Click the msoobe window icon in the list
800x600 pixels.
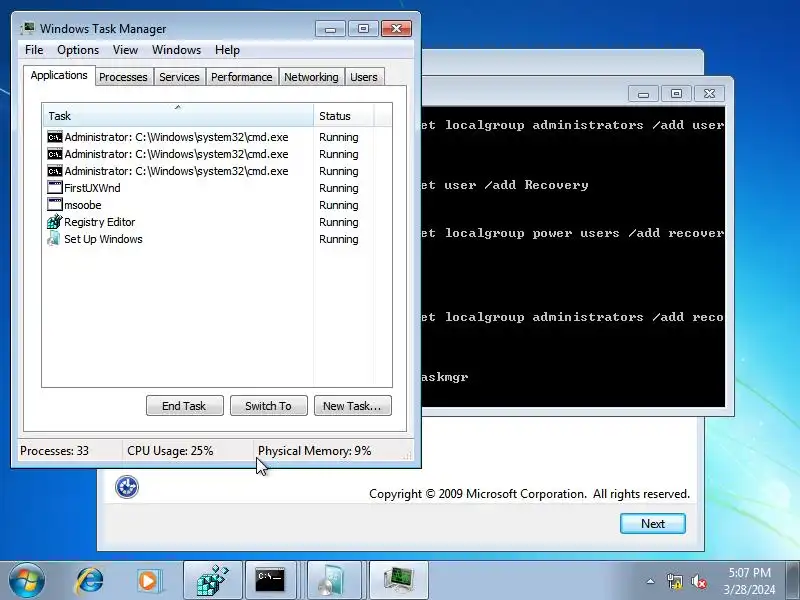(54, 205)
